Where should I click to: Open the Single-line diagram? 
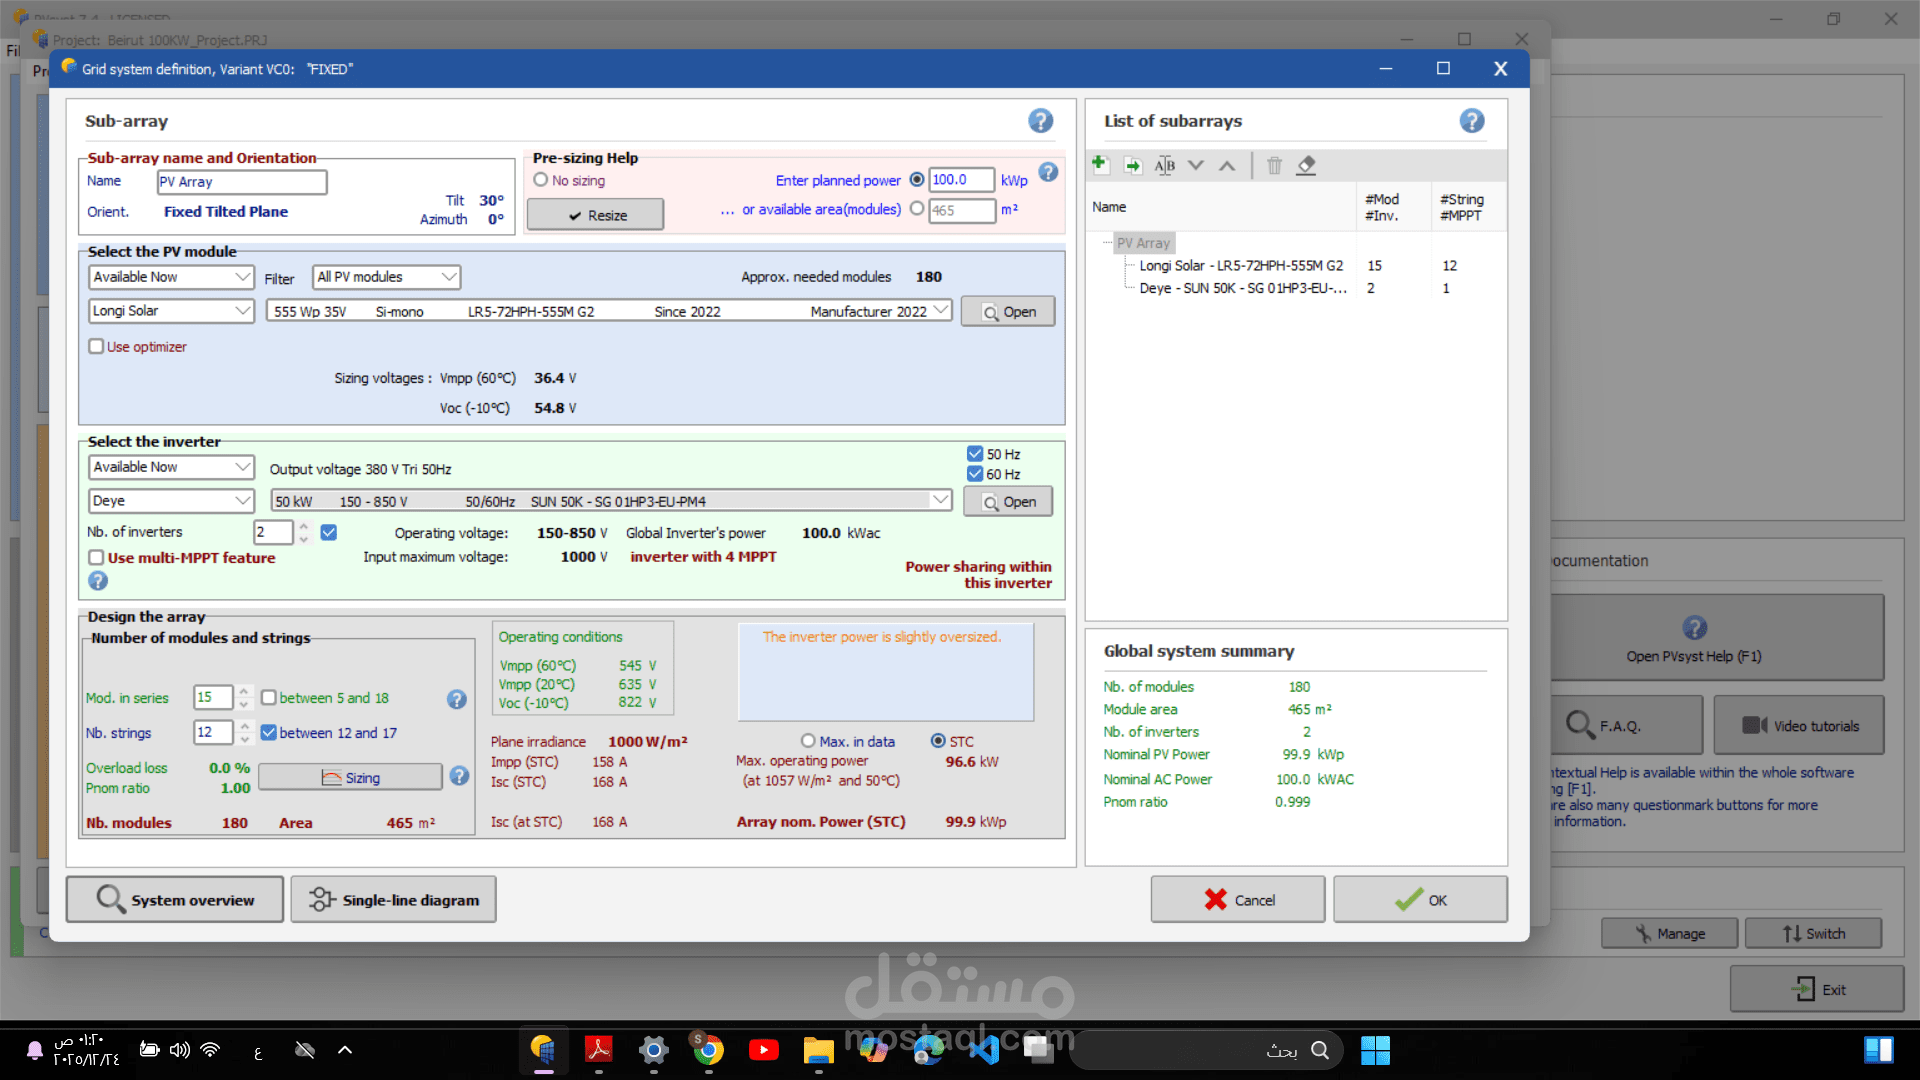(x=393, y=900)
